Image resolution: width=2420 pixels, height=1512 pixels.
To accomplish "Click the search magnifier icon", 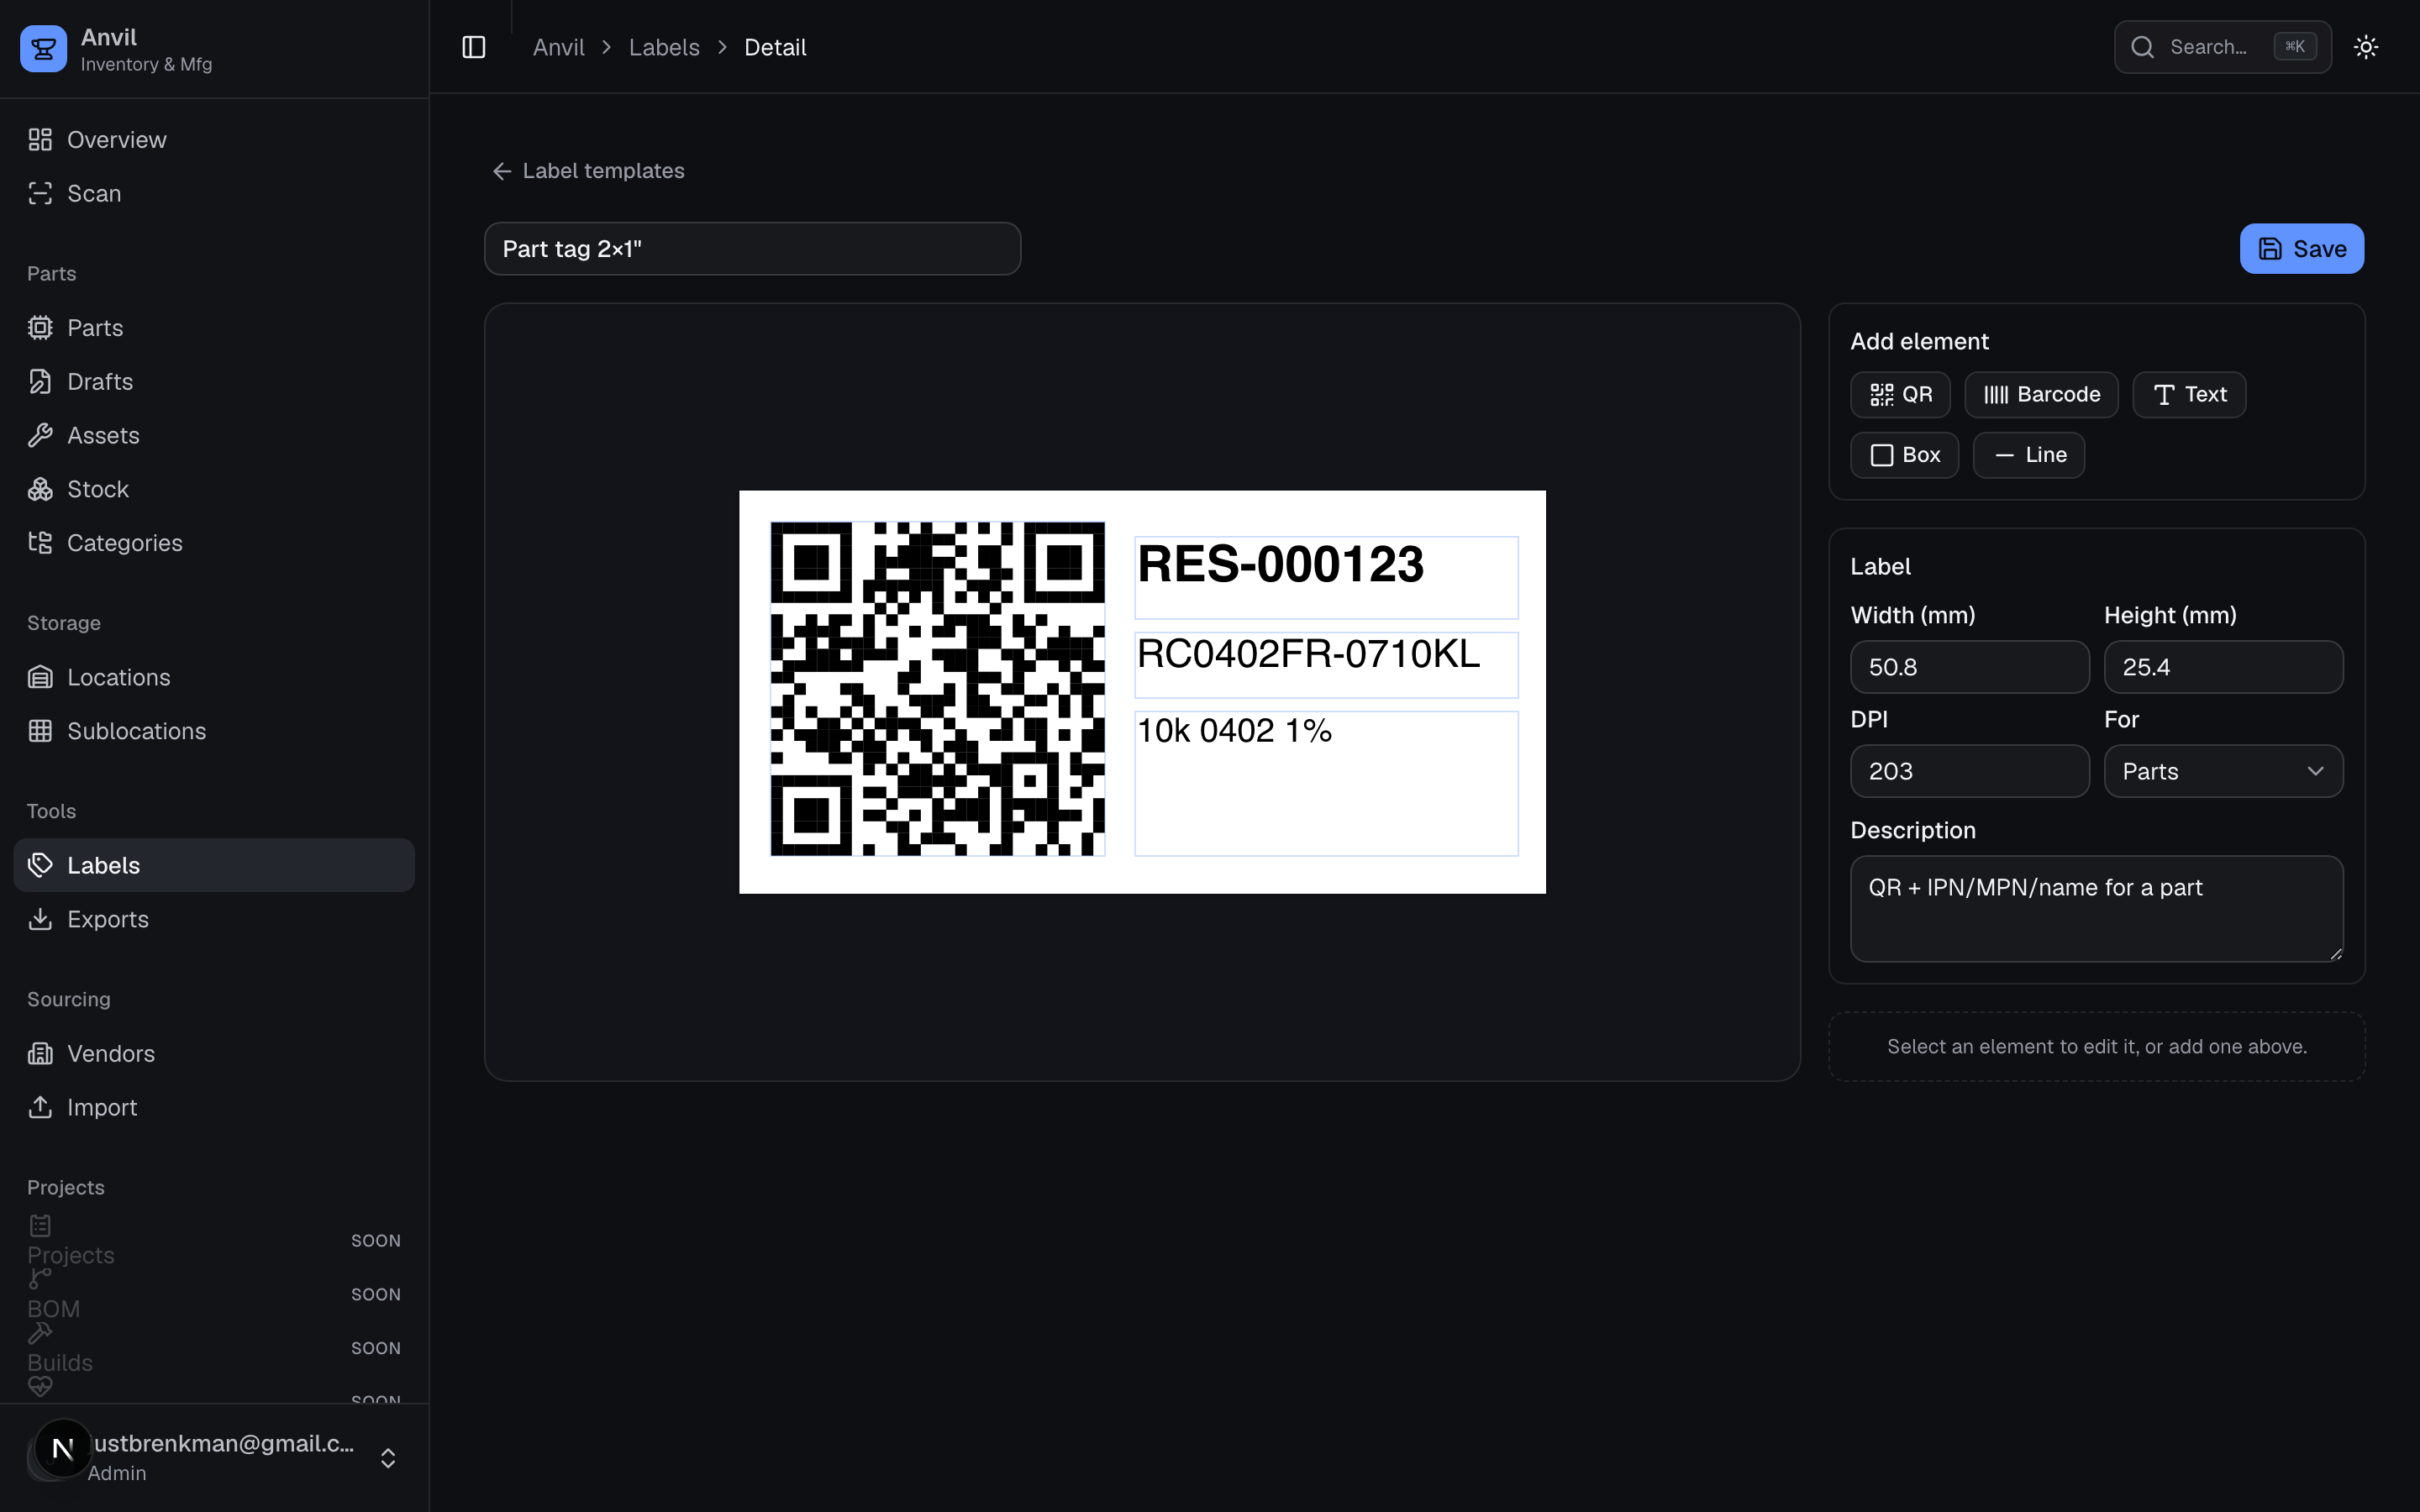I will click(2142, 47).
